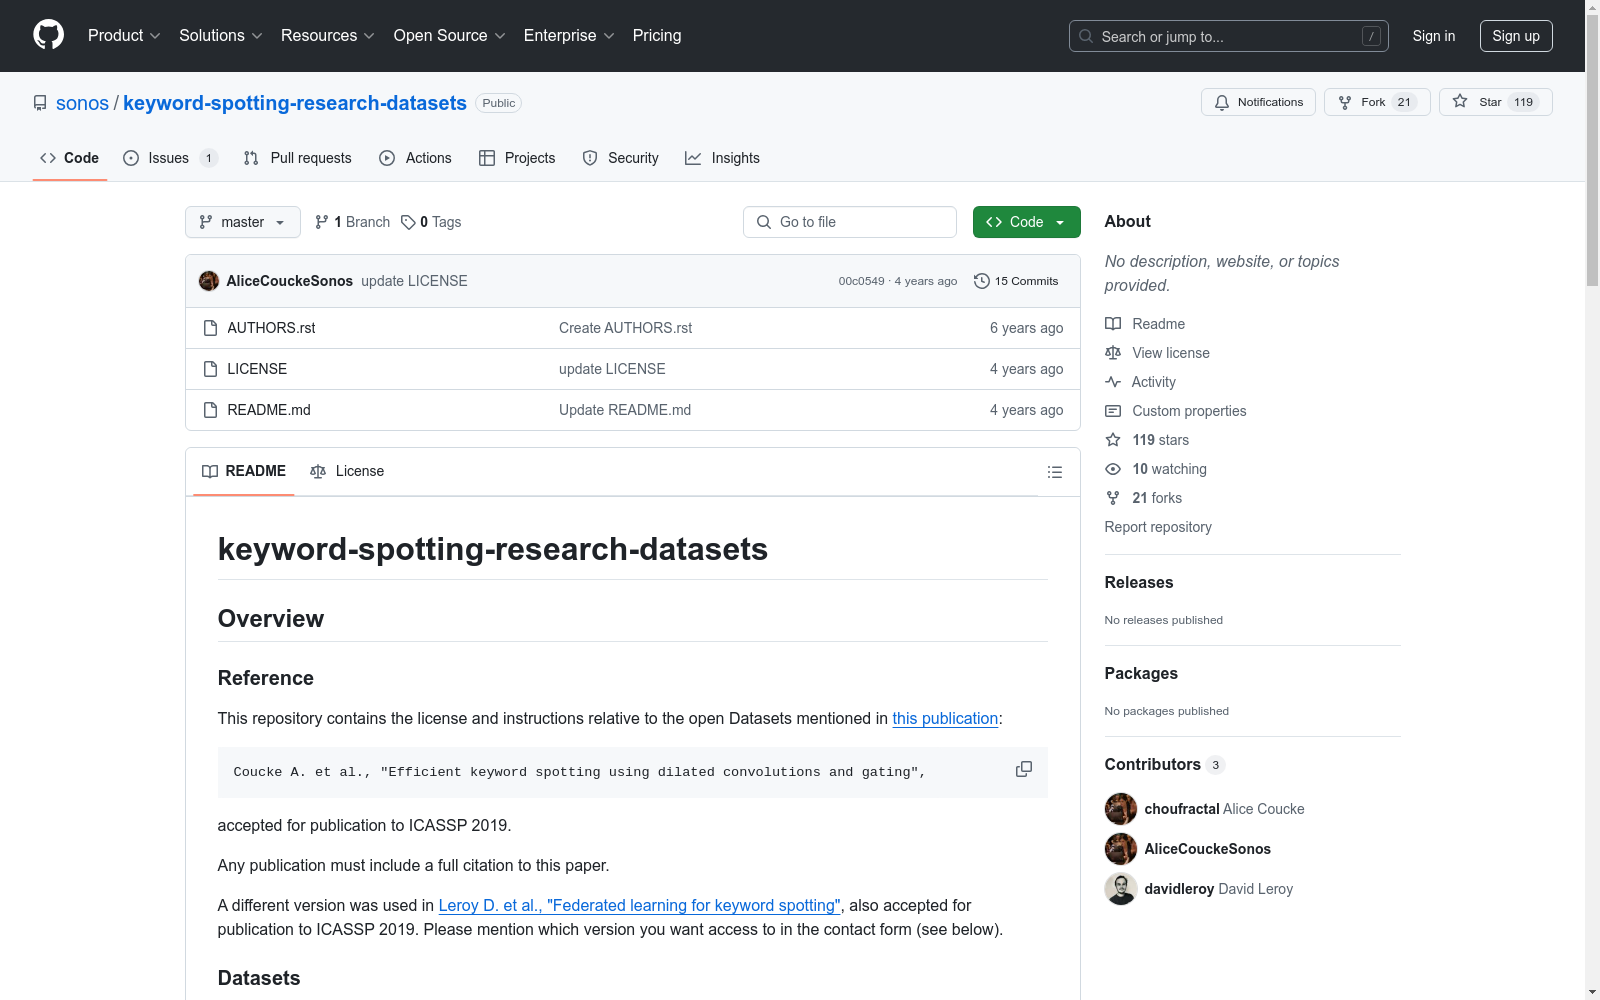Open the master branch dropdown
1600x1000 pixels.
[x=243, y=222]
